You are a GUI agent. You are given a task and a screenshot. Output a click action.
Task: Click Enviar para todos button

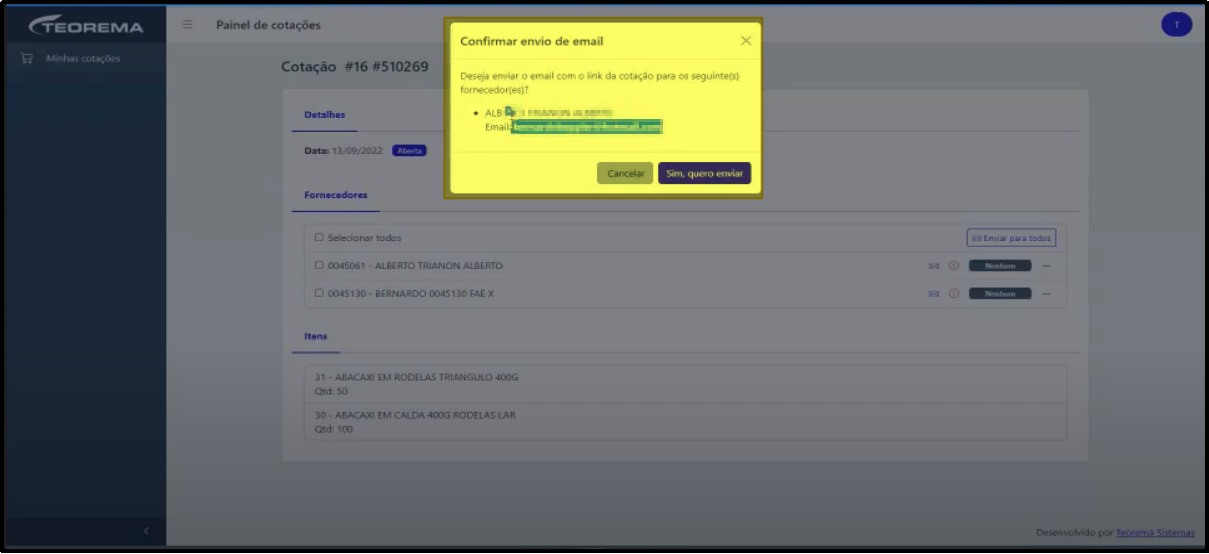click(x=1011, y=238)
